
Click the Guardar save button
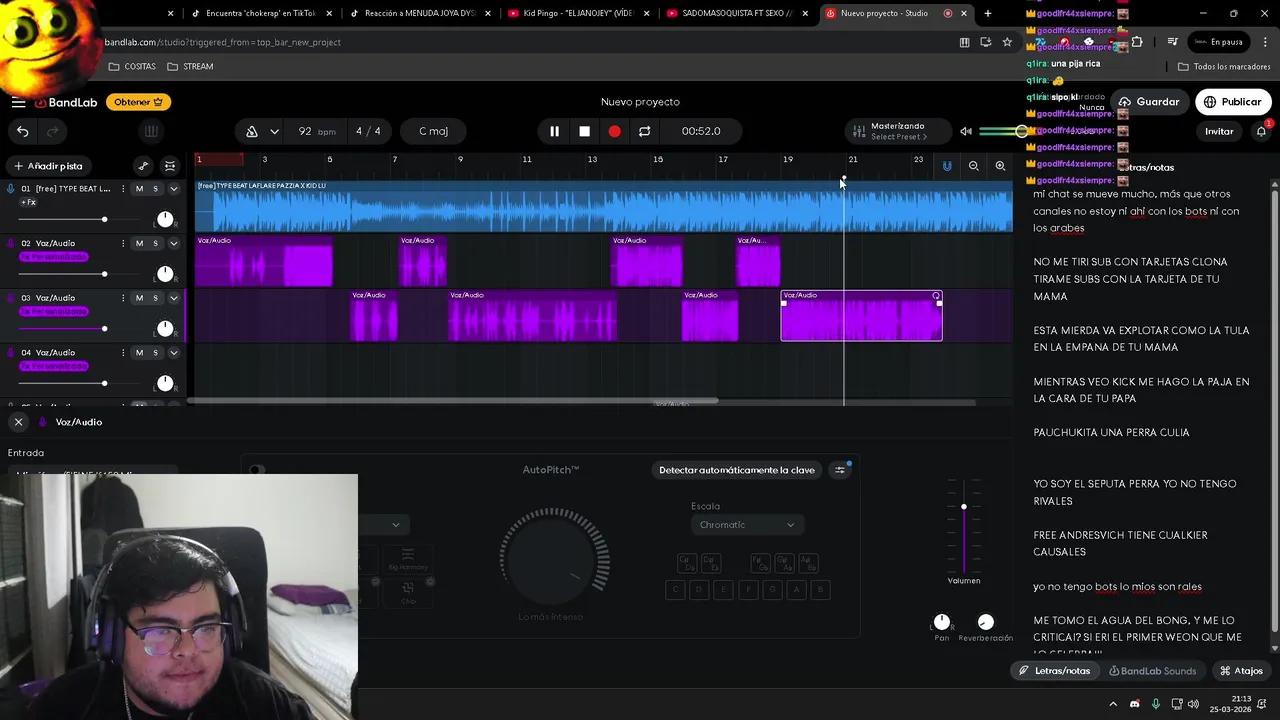click(1149, 102)
